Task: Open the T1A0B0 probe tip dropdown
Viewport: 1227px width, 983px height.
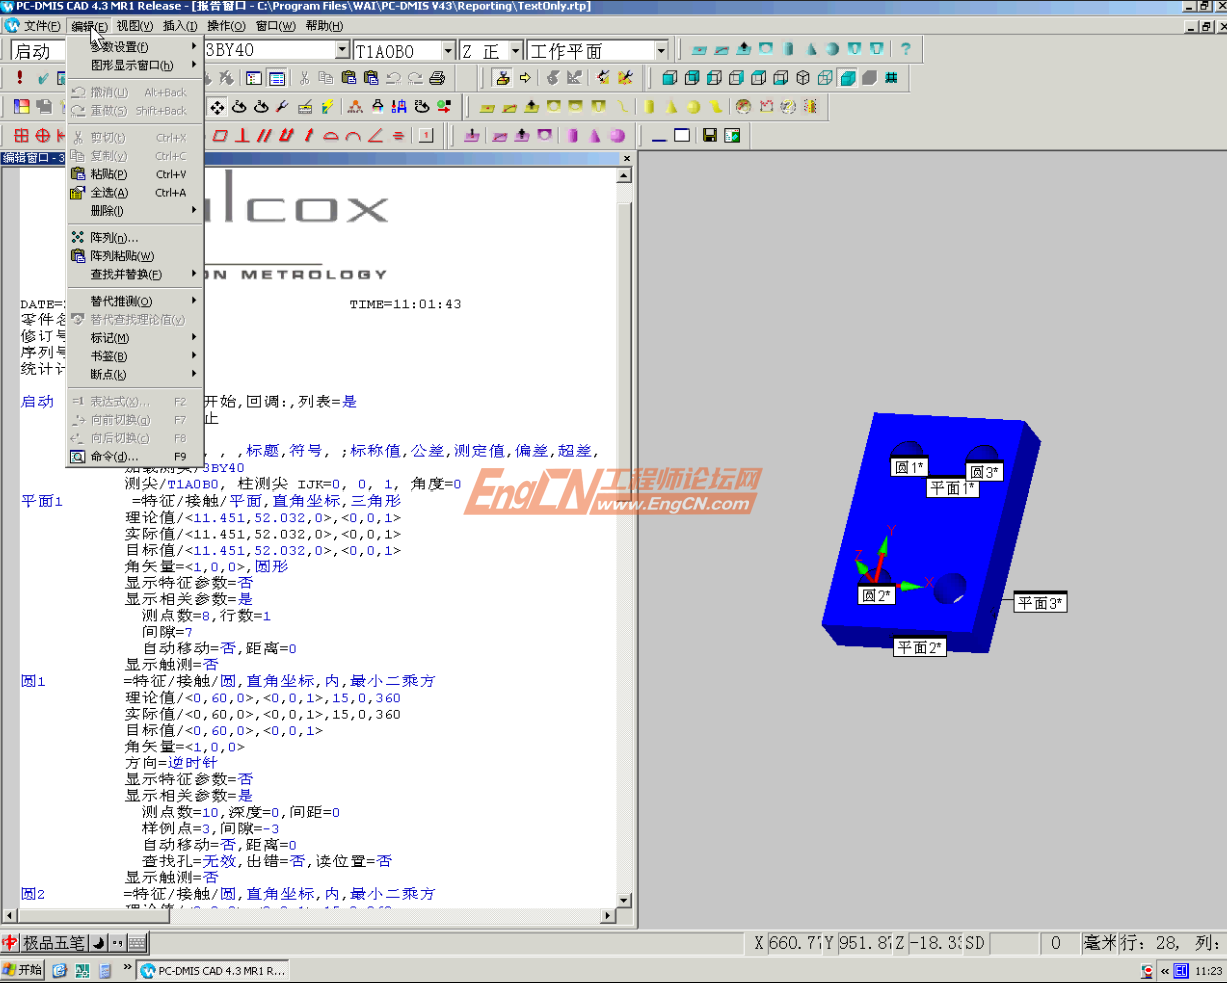Action: pyautogui.click(x=447, y=50)
